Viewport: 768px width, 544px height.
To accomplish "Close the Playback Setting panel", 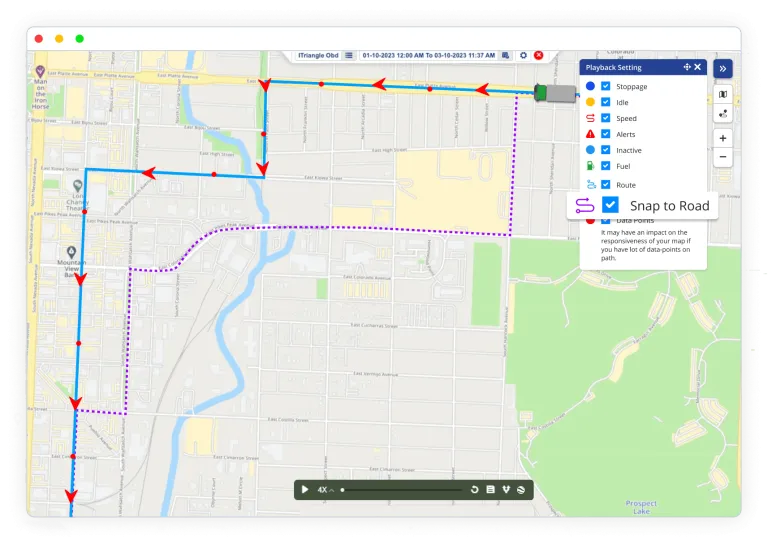I will click(x=698, y=67).
